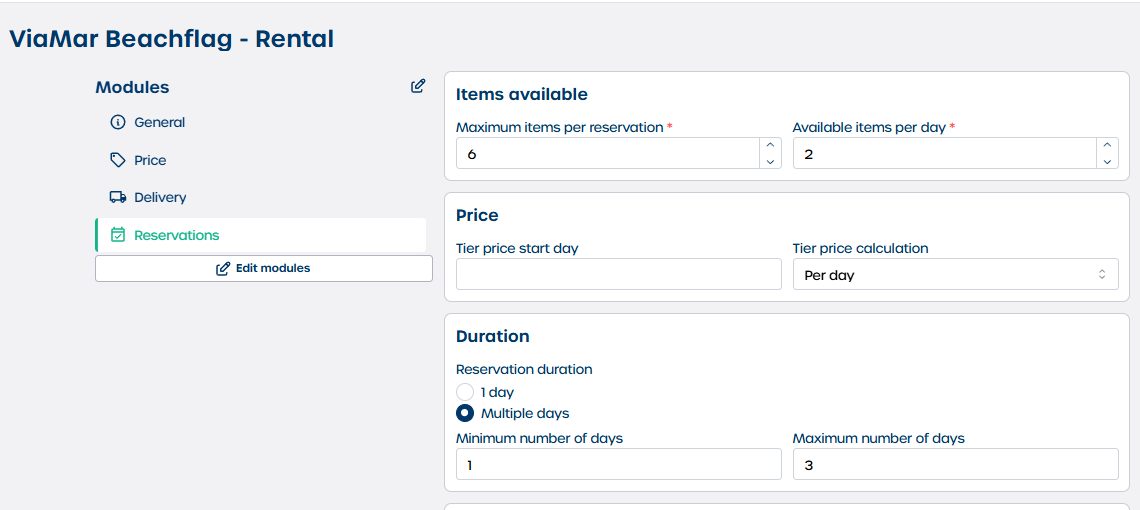This screenshot has height=510, width=1140.
Task: Click the Price tag icon
Action: (x=118, y=160)
